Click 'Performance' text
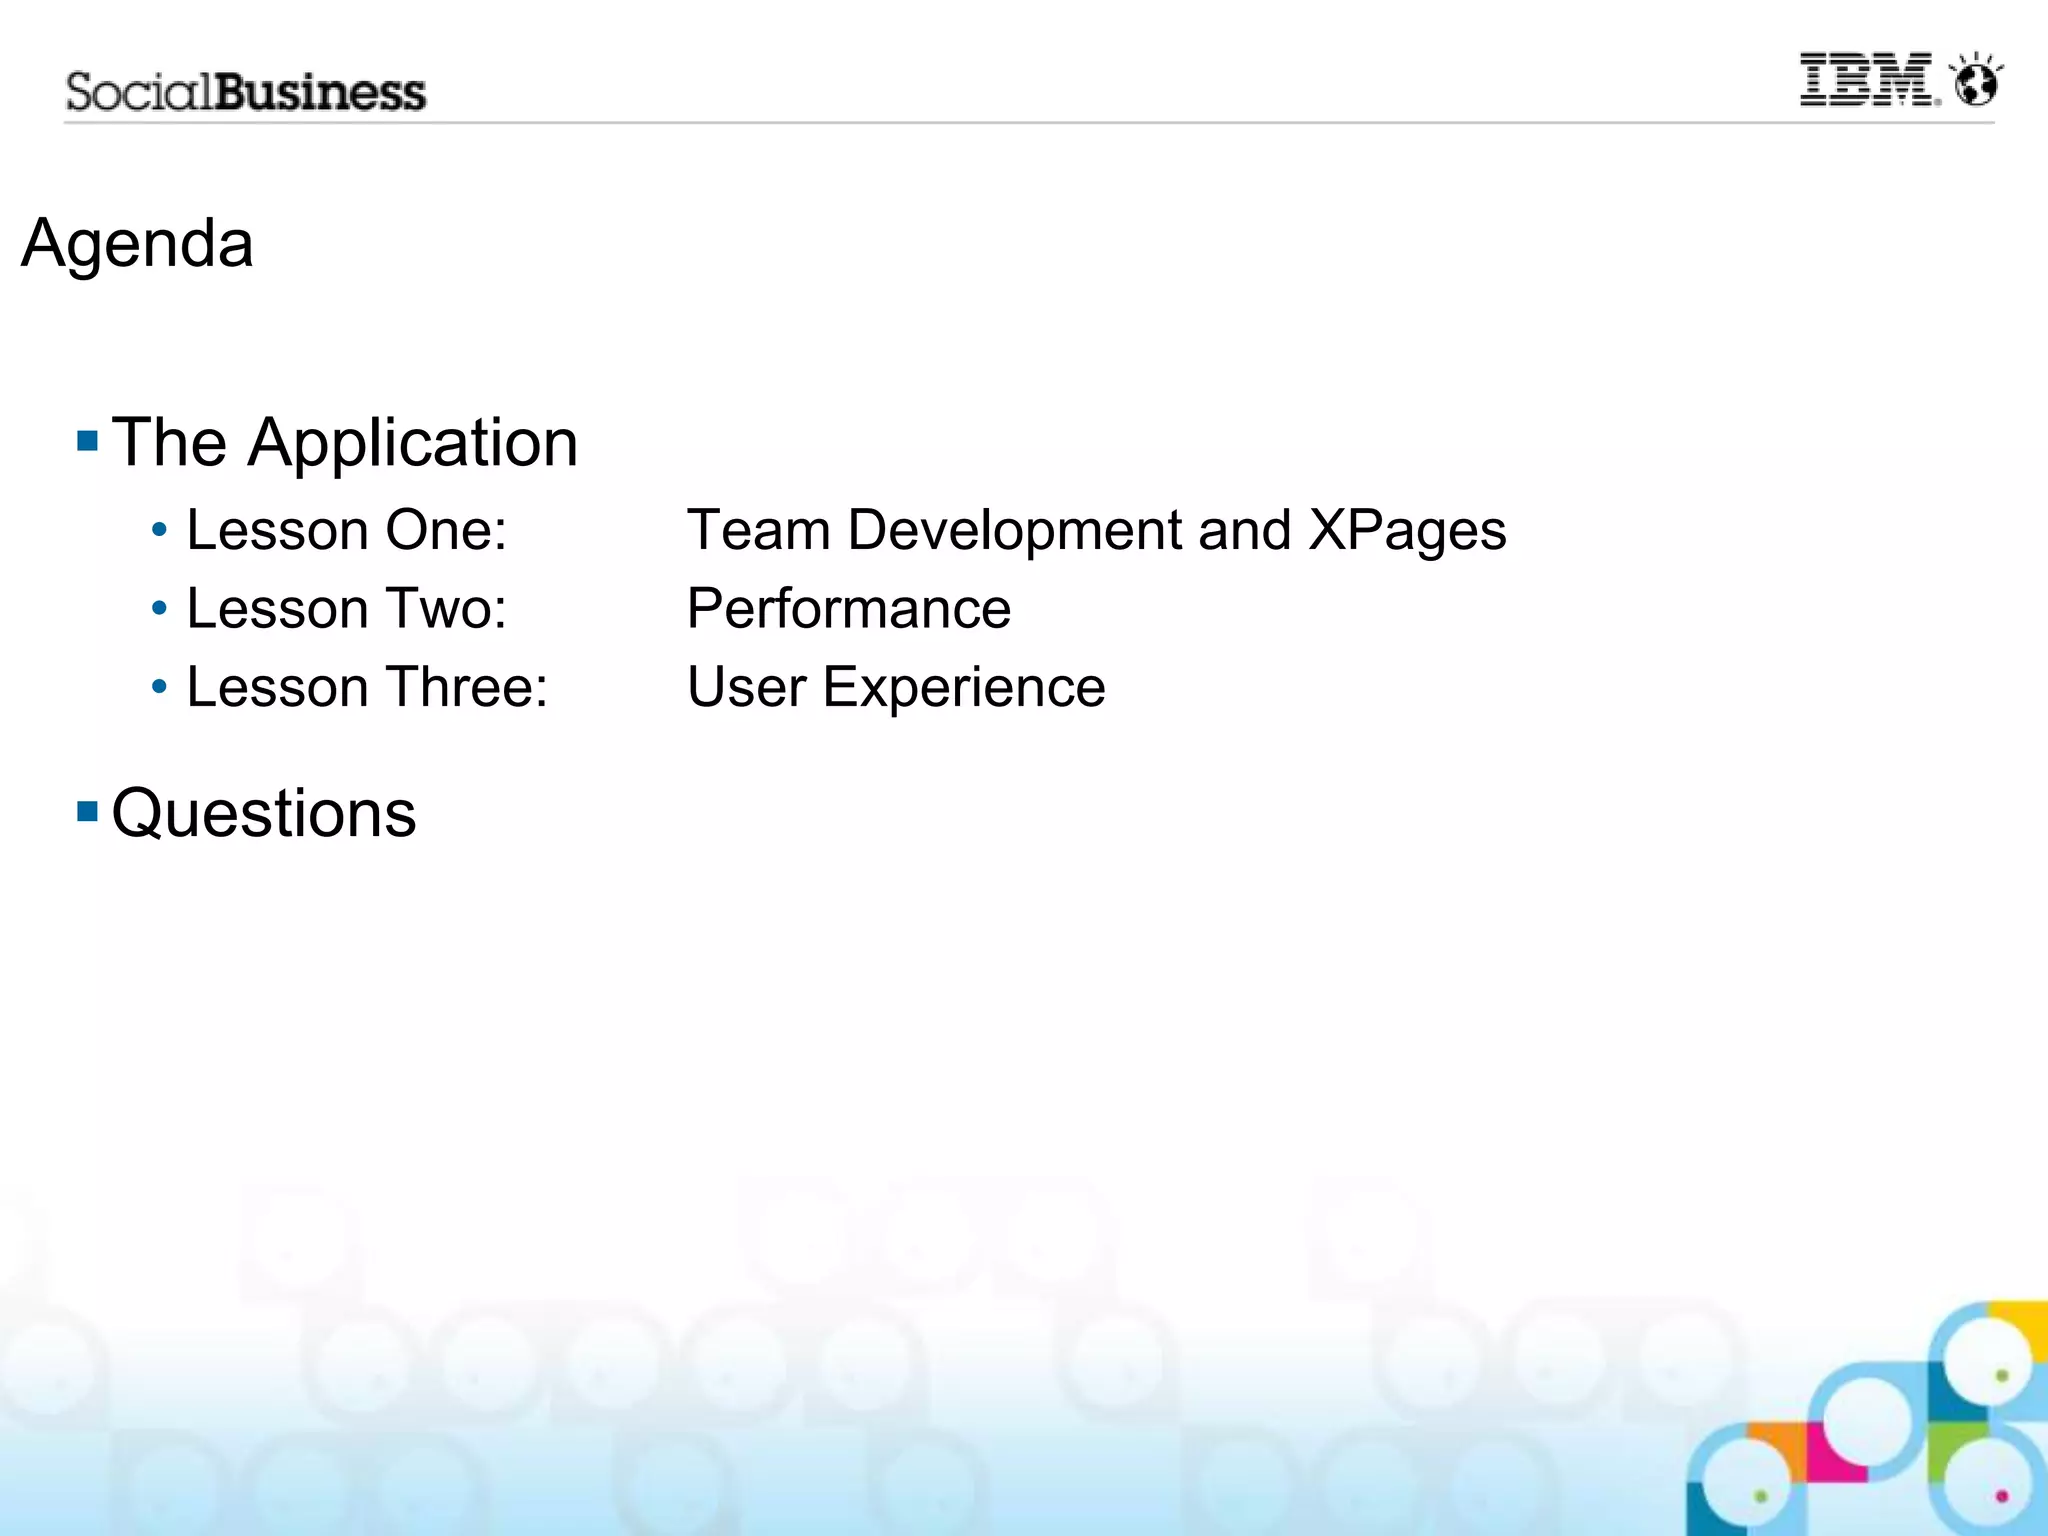Screen dimensions: 2048x1536 pyautogui.click(x=849, y=609)
